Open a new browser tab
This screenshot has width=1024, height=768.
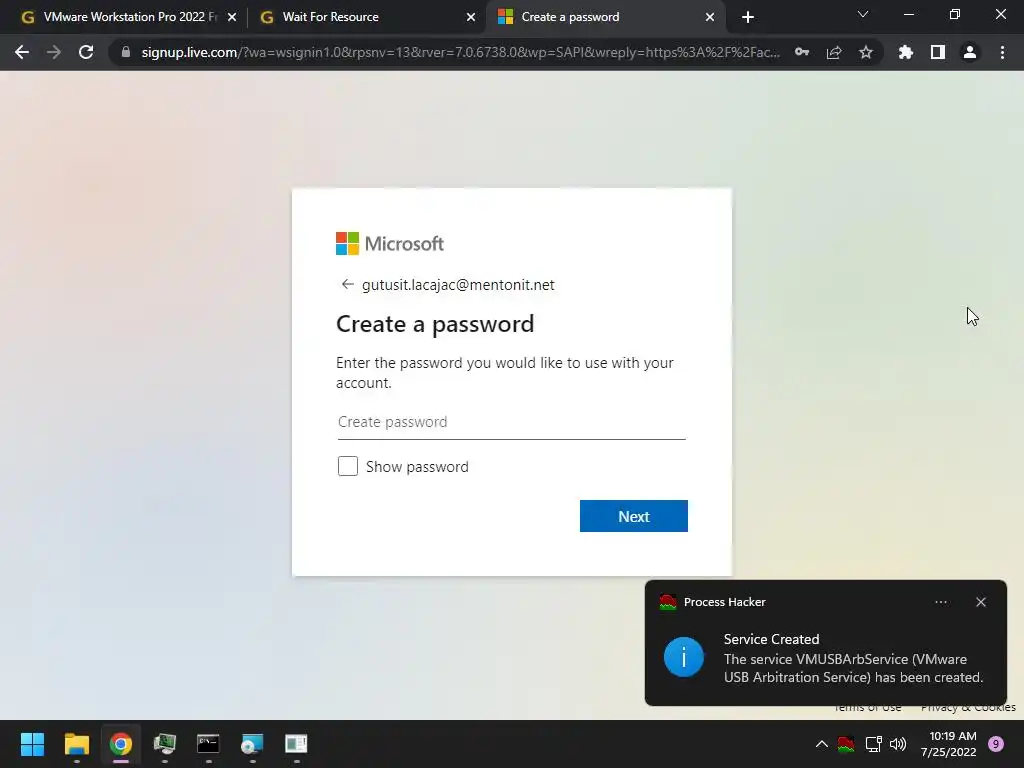748,18
